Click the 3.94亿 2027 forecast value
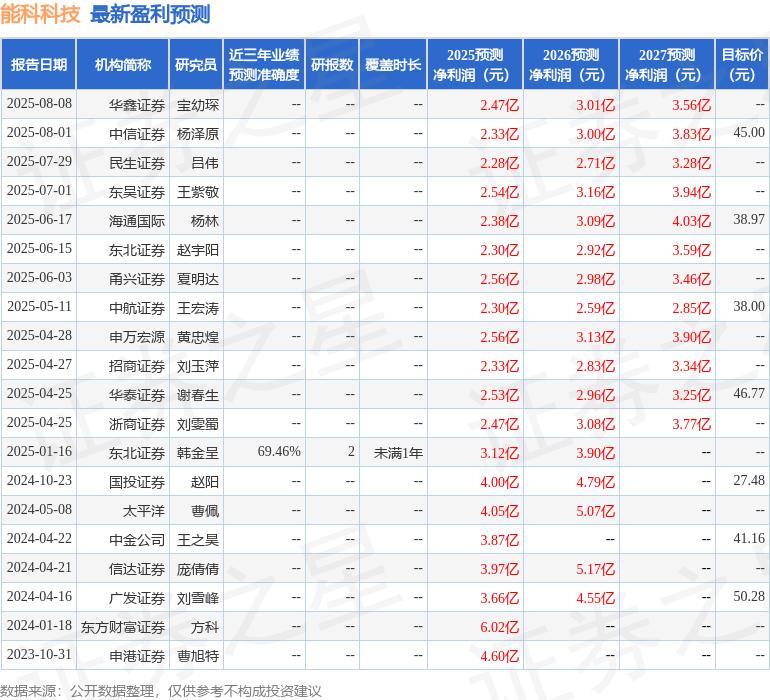The height and width of the screenshot is (700, 770). pos(691,192)
